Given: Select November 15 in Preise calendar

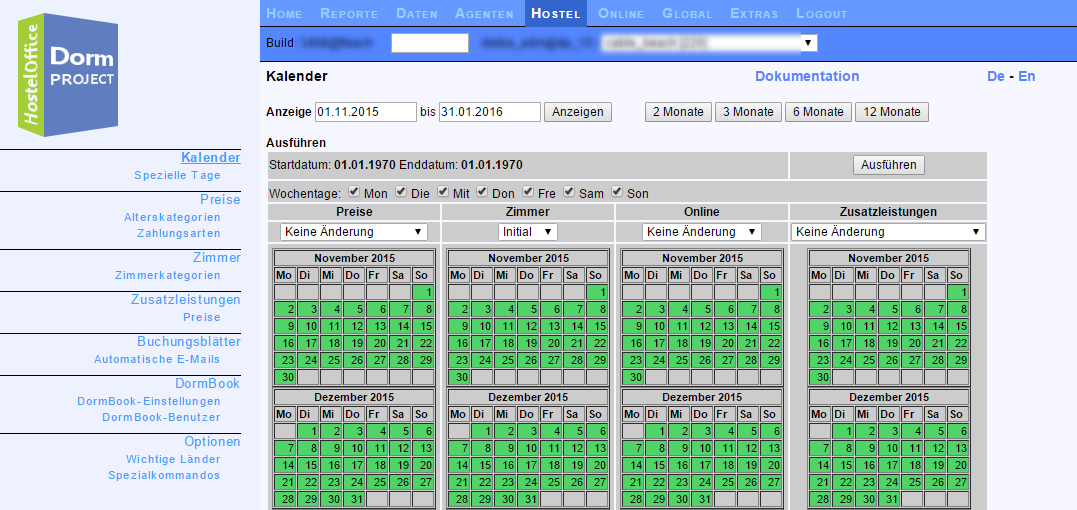Looking at the screenshot, I should 423,326.
